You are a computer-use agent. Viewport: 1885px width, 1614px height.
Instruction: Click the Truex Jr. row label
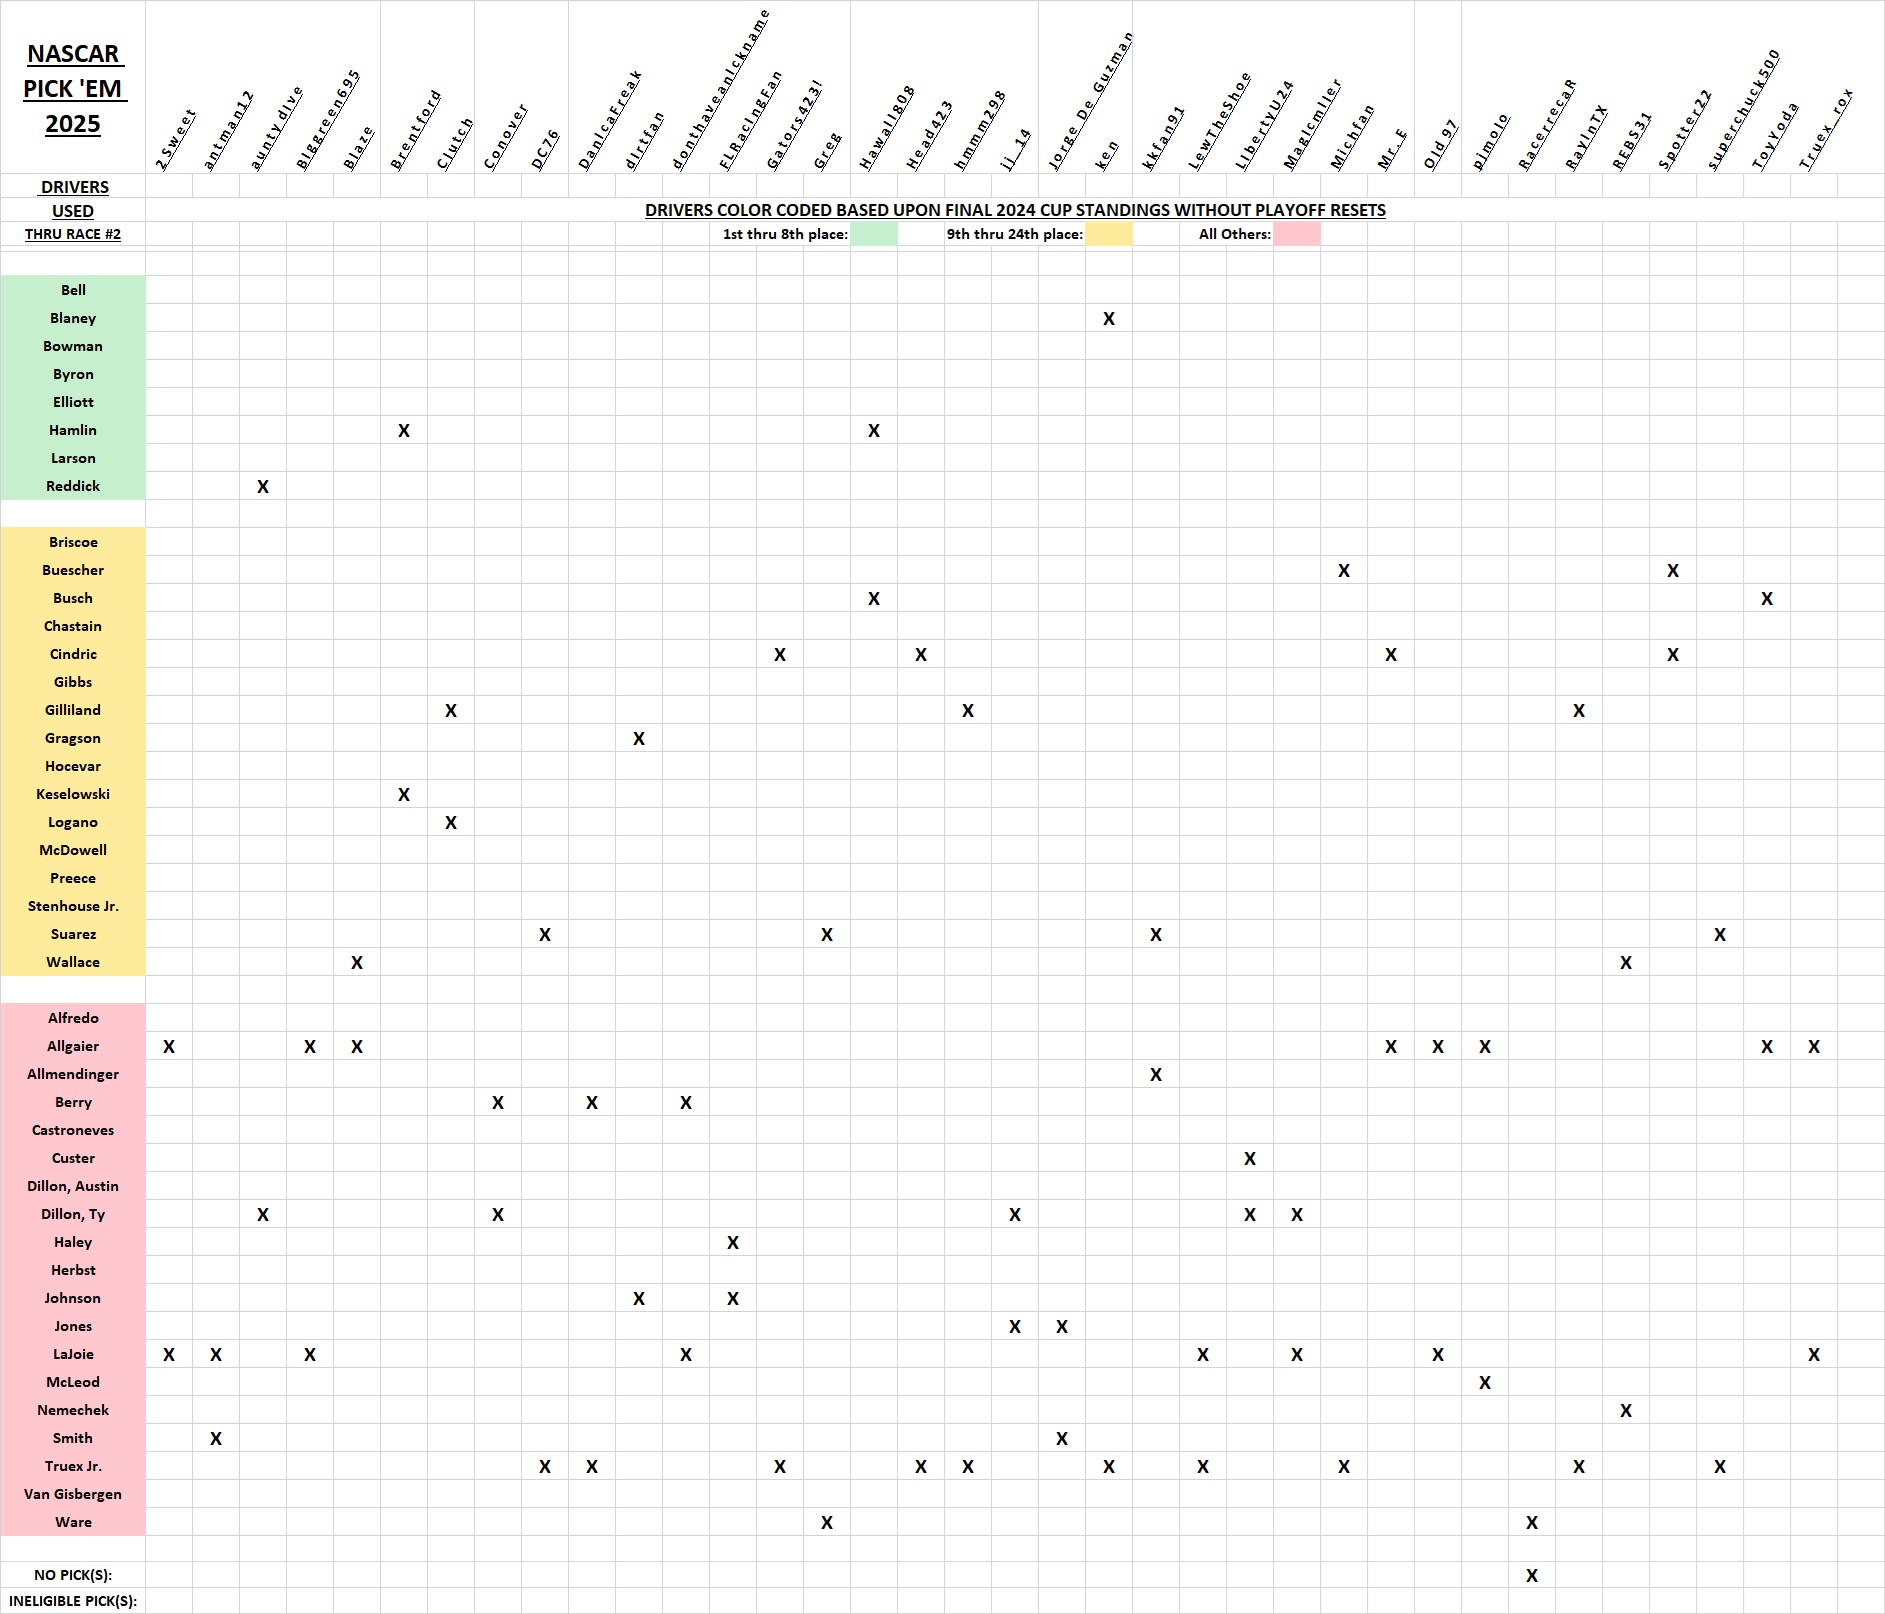[73, 1466]
